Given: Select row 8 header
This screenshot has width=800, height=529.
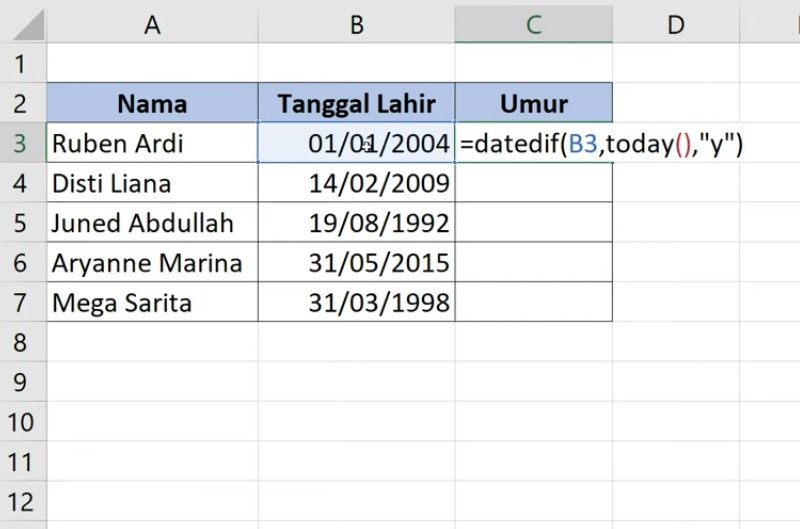Looking at the screenshot, I should coord(22,343).
